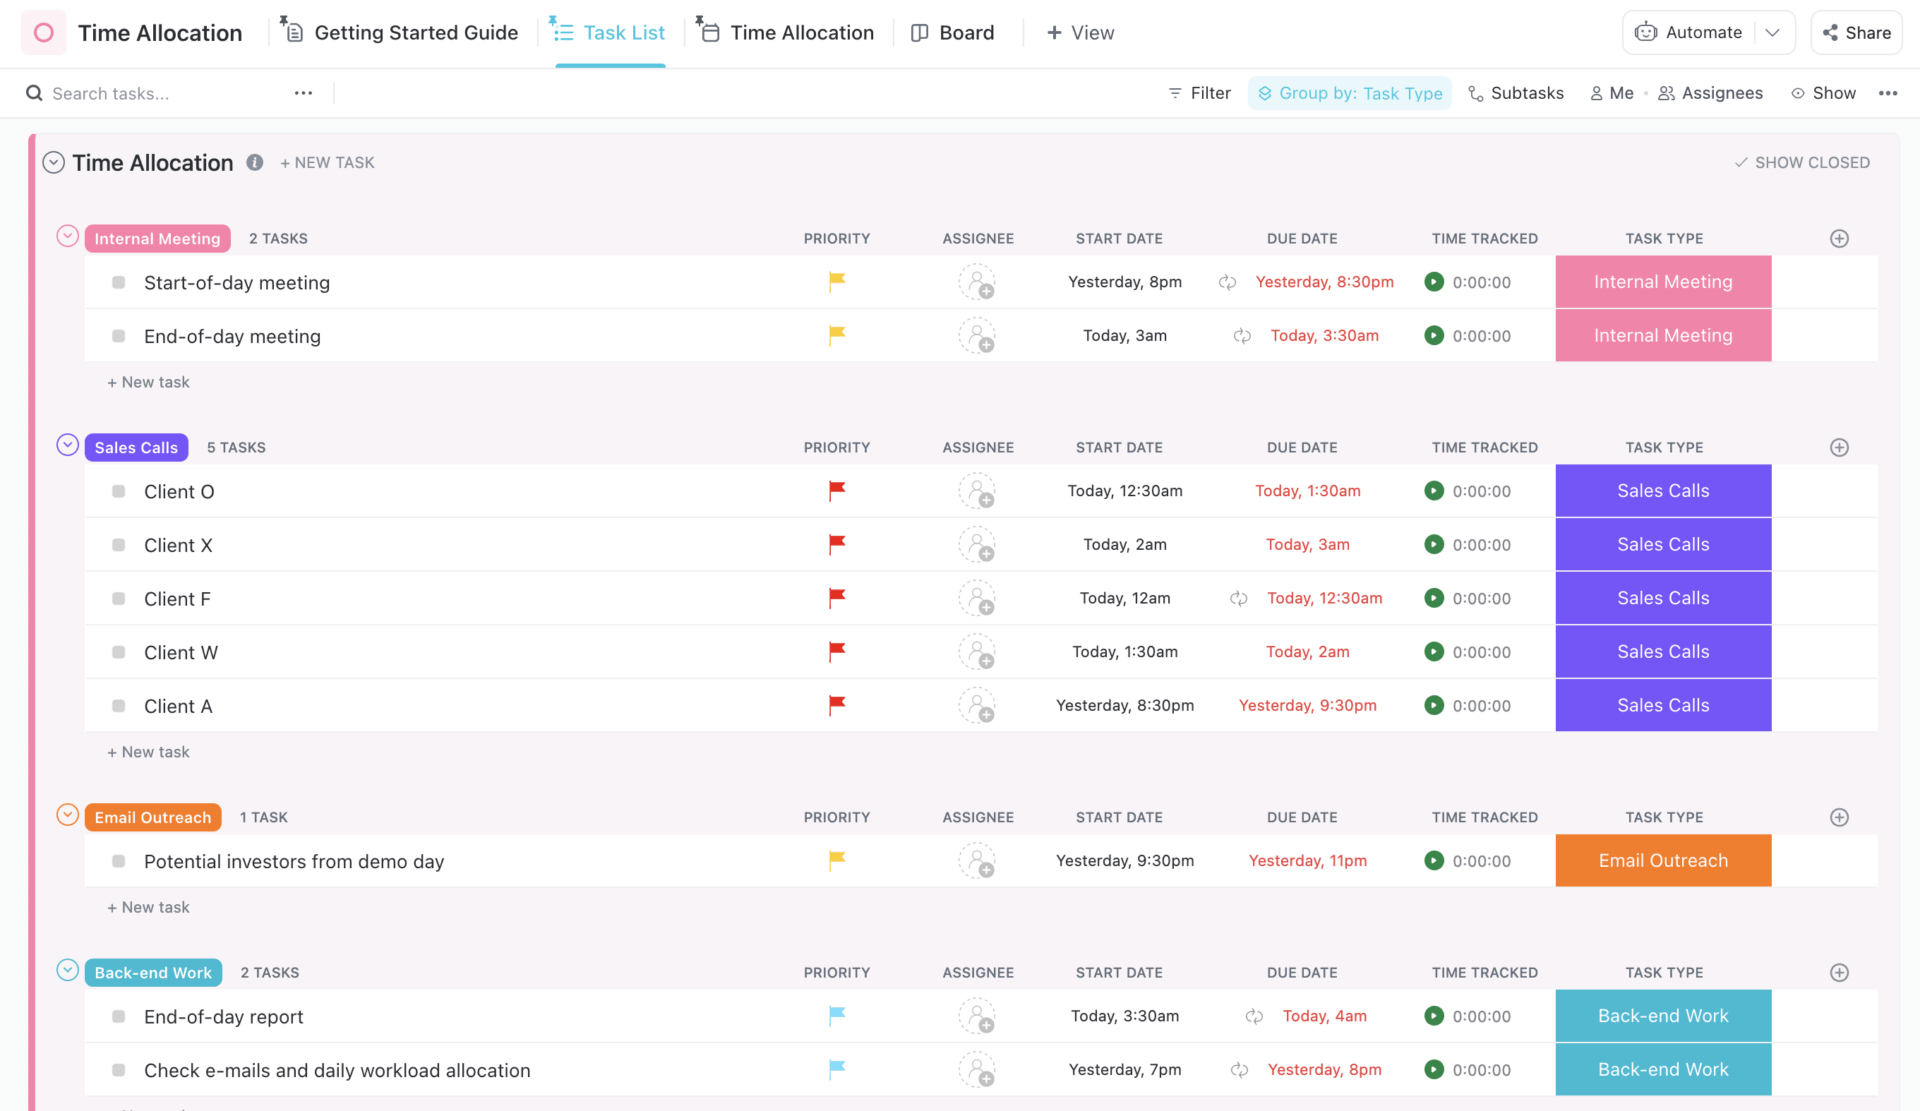
Task: Click Group by Task Type dropdown
Action: click(1350, 93)
